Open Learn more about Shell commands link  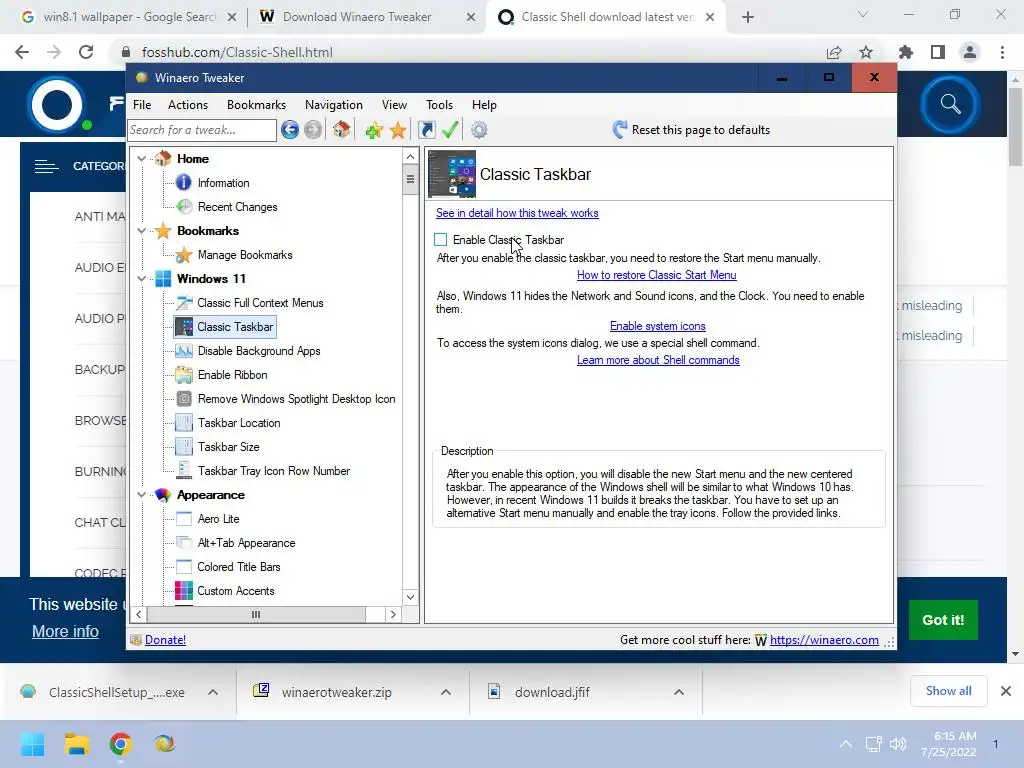coord(658,360)
